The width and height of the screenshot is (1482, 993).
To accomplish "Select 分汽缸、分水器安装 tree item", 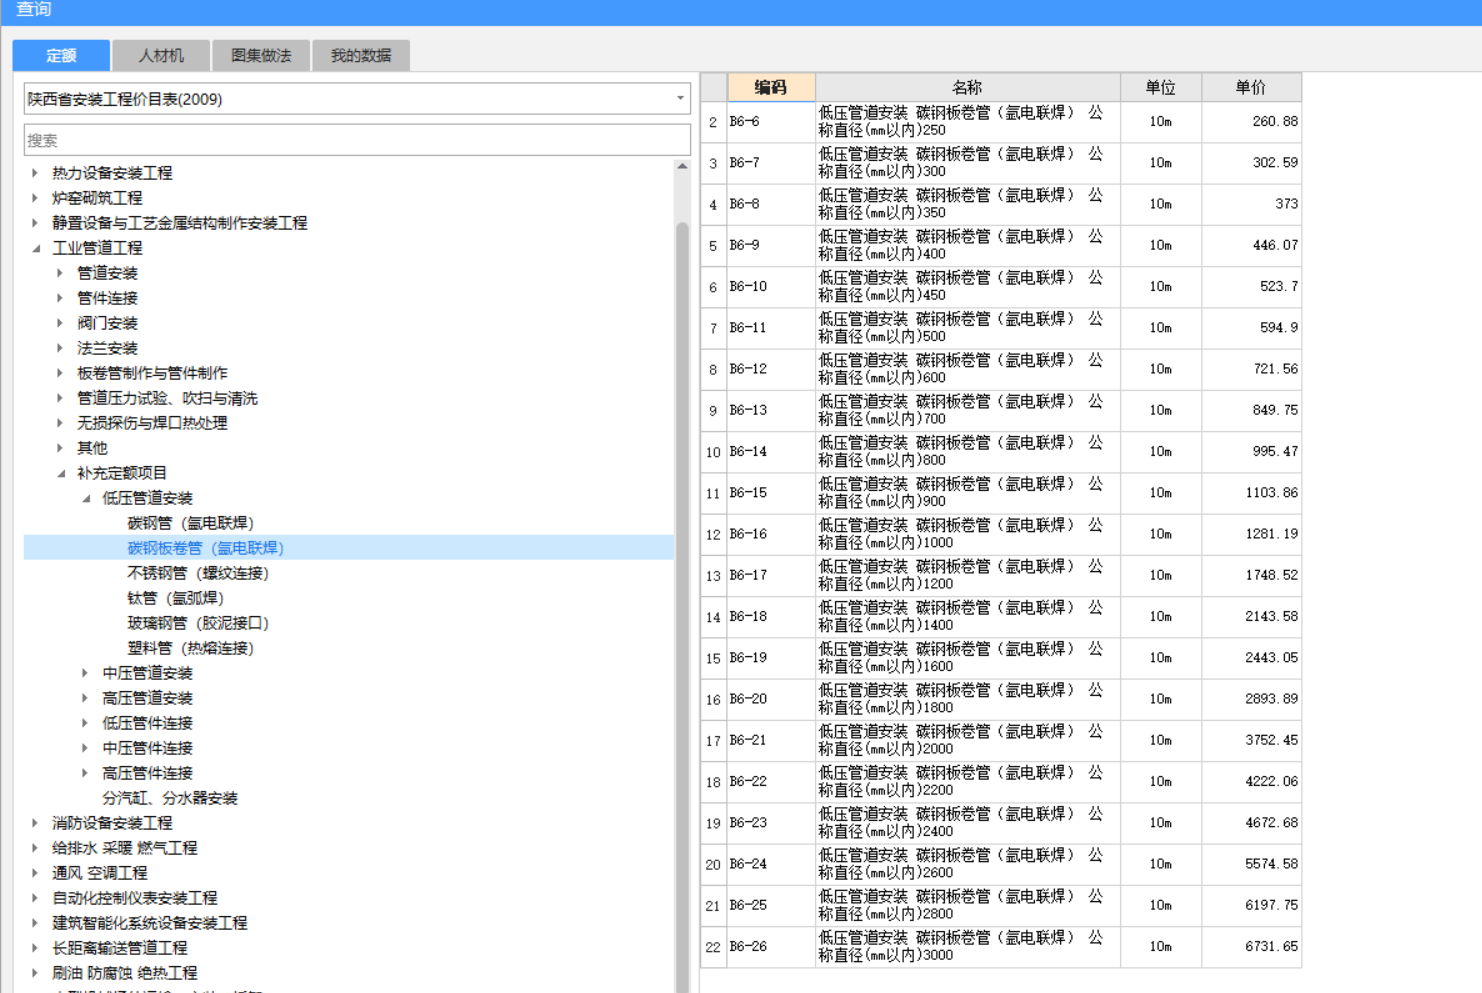I will coord(170,798).
